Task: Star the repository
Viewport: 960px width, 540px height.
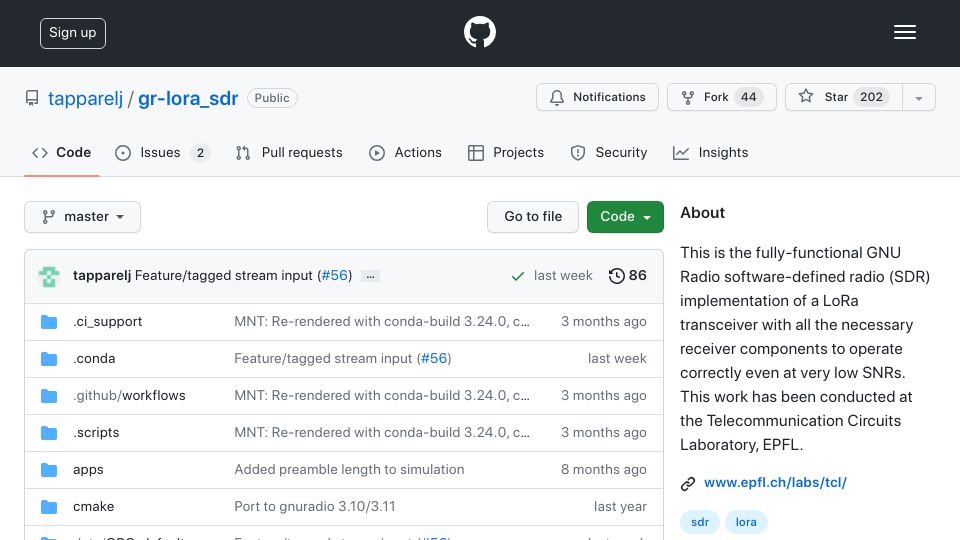Action: tap(844, 97)
